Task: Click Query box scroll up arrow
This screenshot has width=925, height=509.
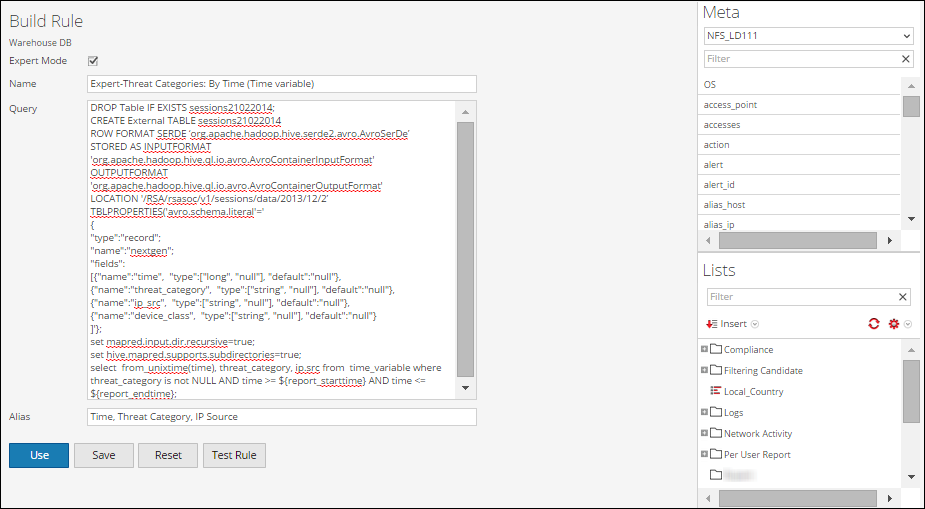Action: coord(465,112)
